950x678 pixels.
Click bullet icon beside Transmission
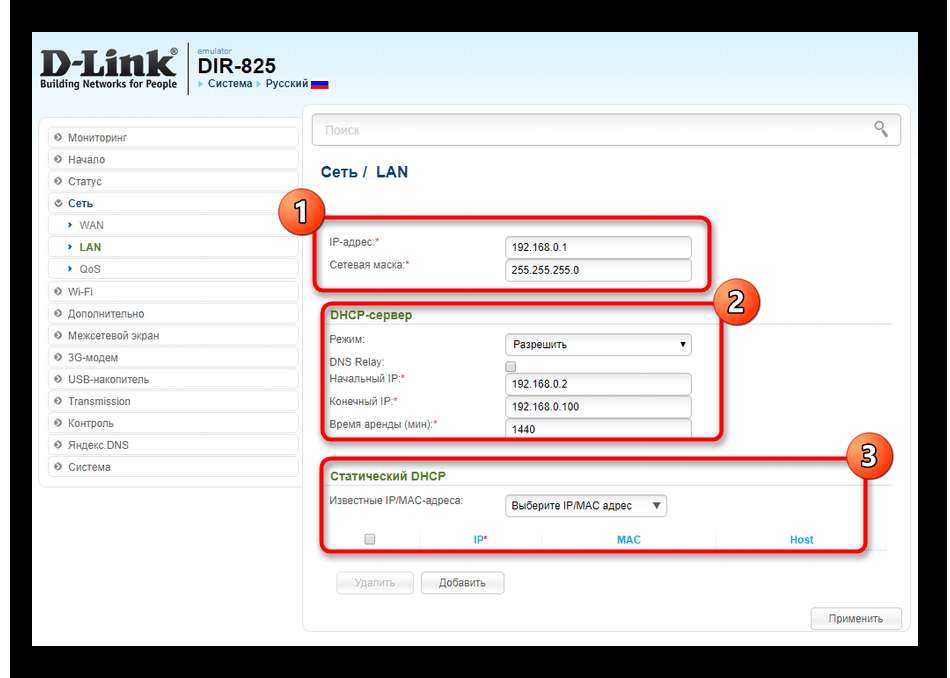pyautogui.click(x=58, y=400)
